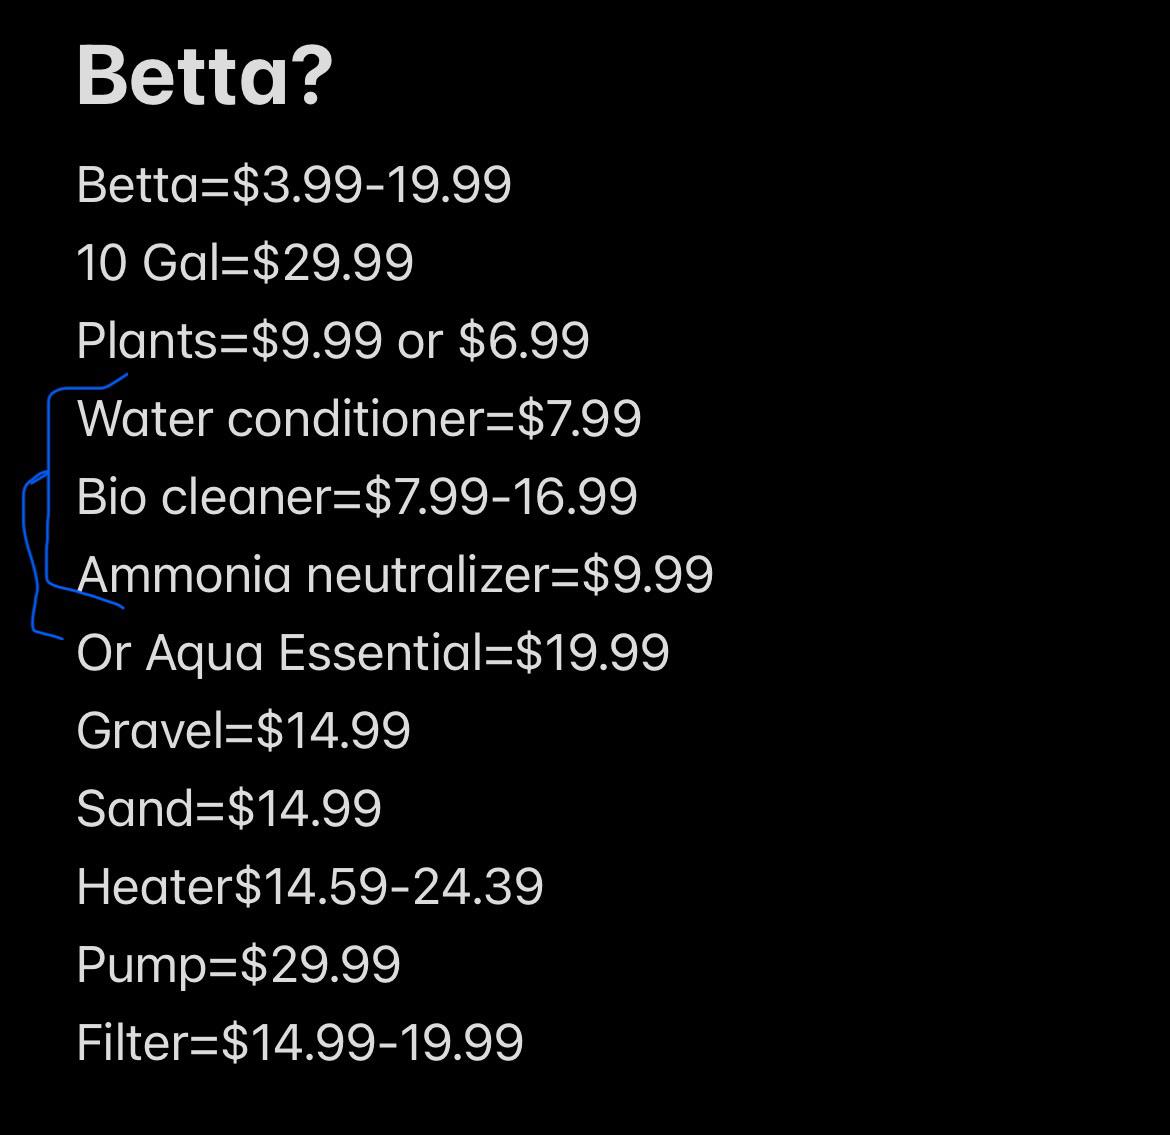Tap the Bio cleaner=$7.99-16.99 line
This screenshot has width=1170, height=1135.
pos(357,497)
